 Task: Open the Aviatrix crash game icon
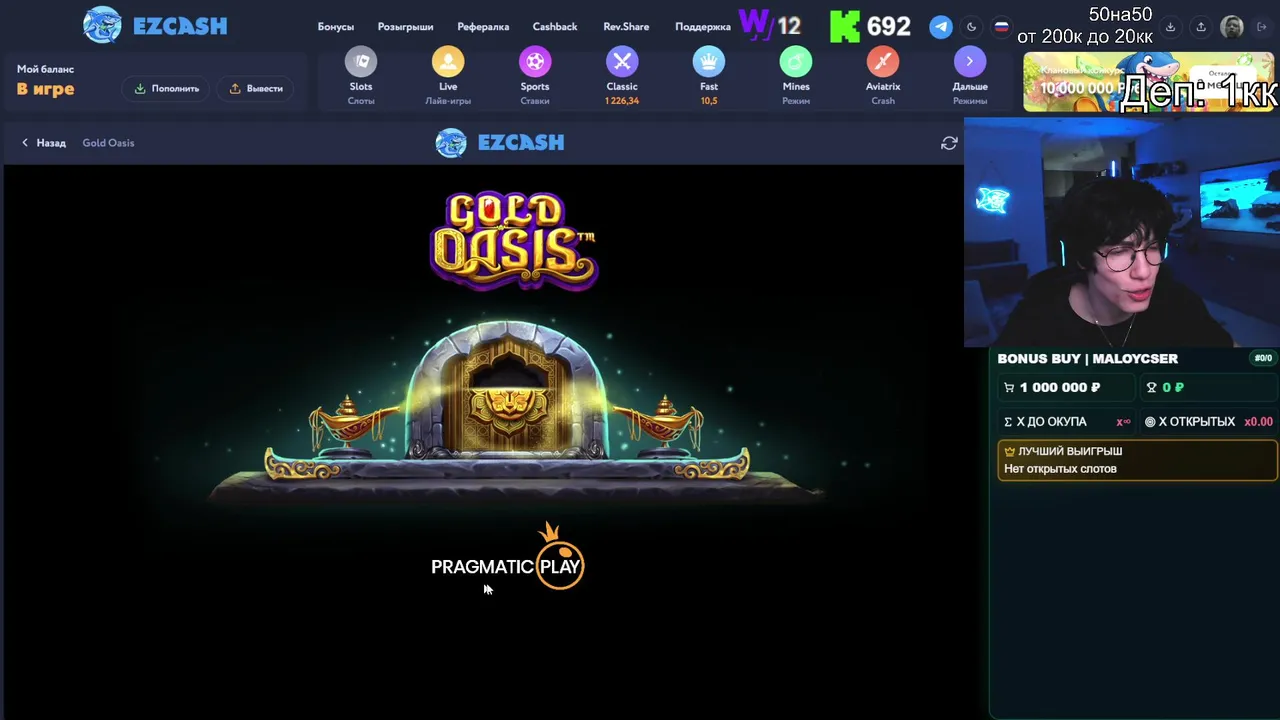coord(883,62)
